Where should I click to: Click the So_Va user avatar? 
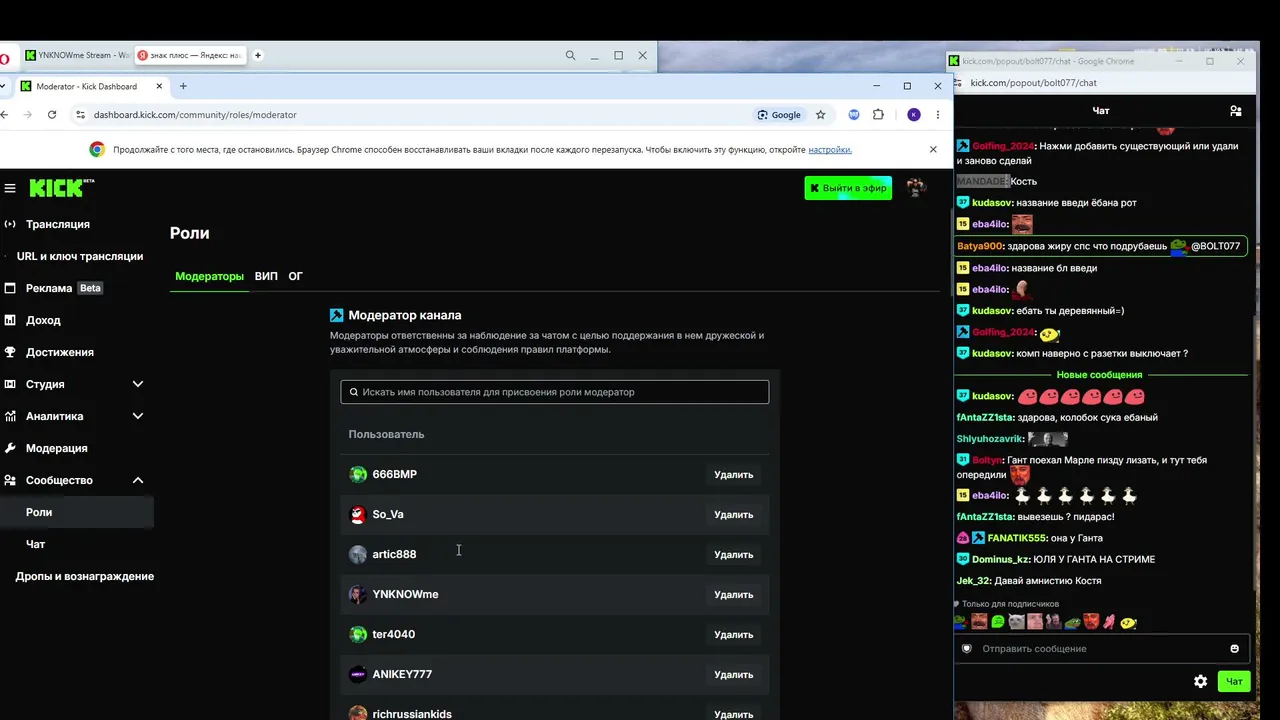point(358,514)
